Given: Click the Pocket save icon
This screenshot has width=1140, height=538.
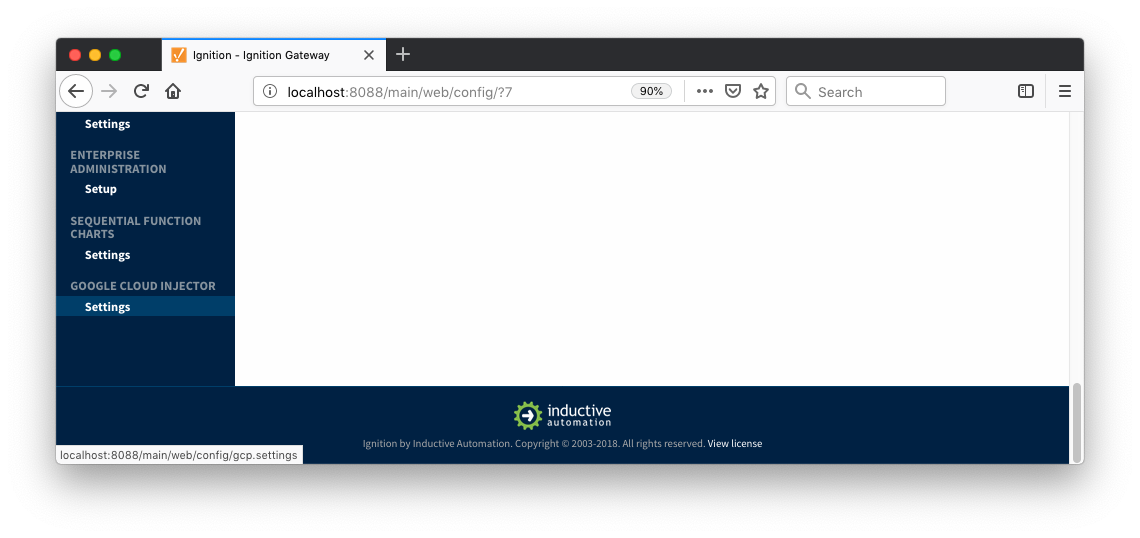Looking at the screenshot, I should click(732, 91).
